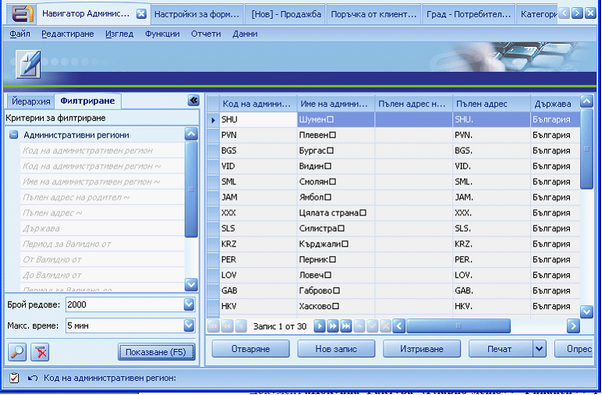Clear the filter with the red-X icon

[40, 352]
